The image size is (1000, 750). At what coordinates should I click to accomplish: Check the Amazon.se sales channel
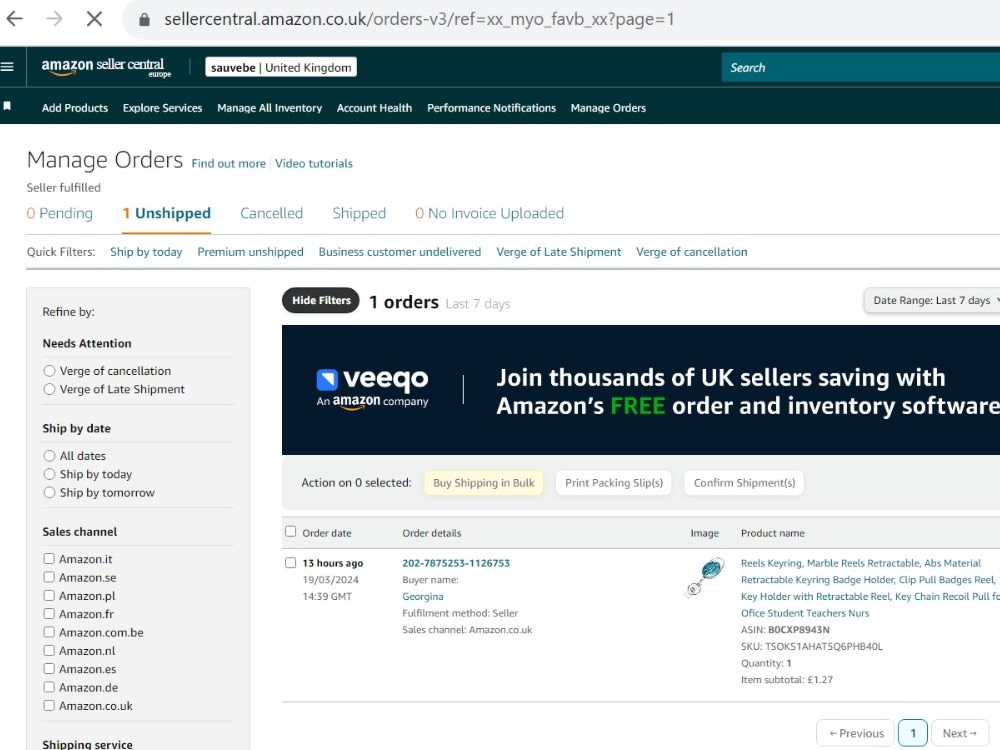point(49,577)
